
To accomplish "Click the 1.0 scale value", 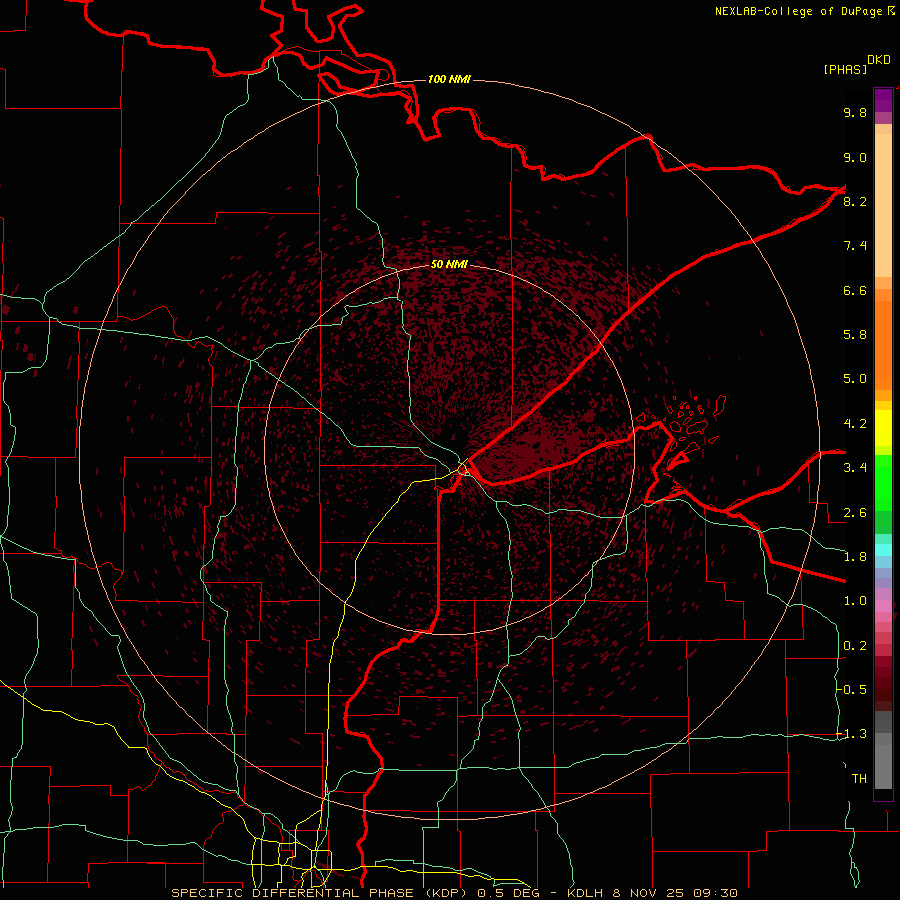I will tap(855, 601).
